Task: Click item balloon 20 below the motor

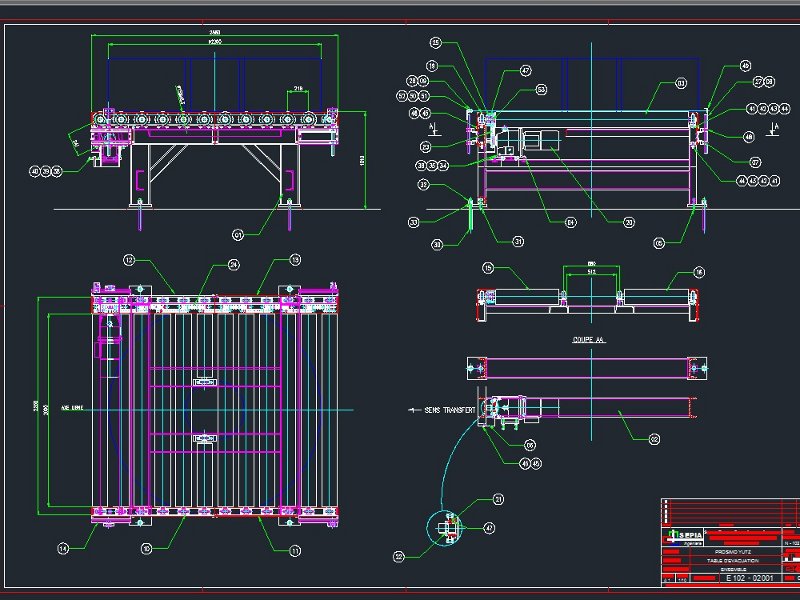Action: 628,223
